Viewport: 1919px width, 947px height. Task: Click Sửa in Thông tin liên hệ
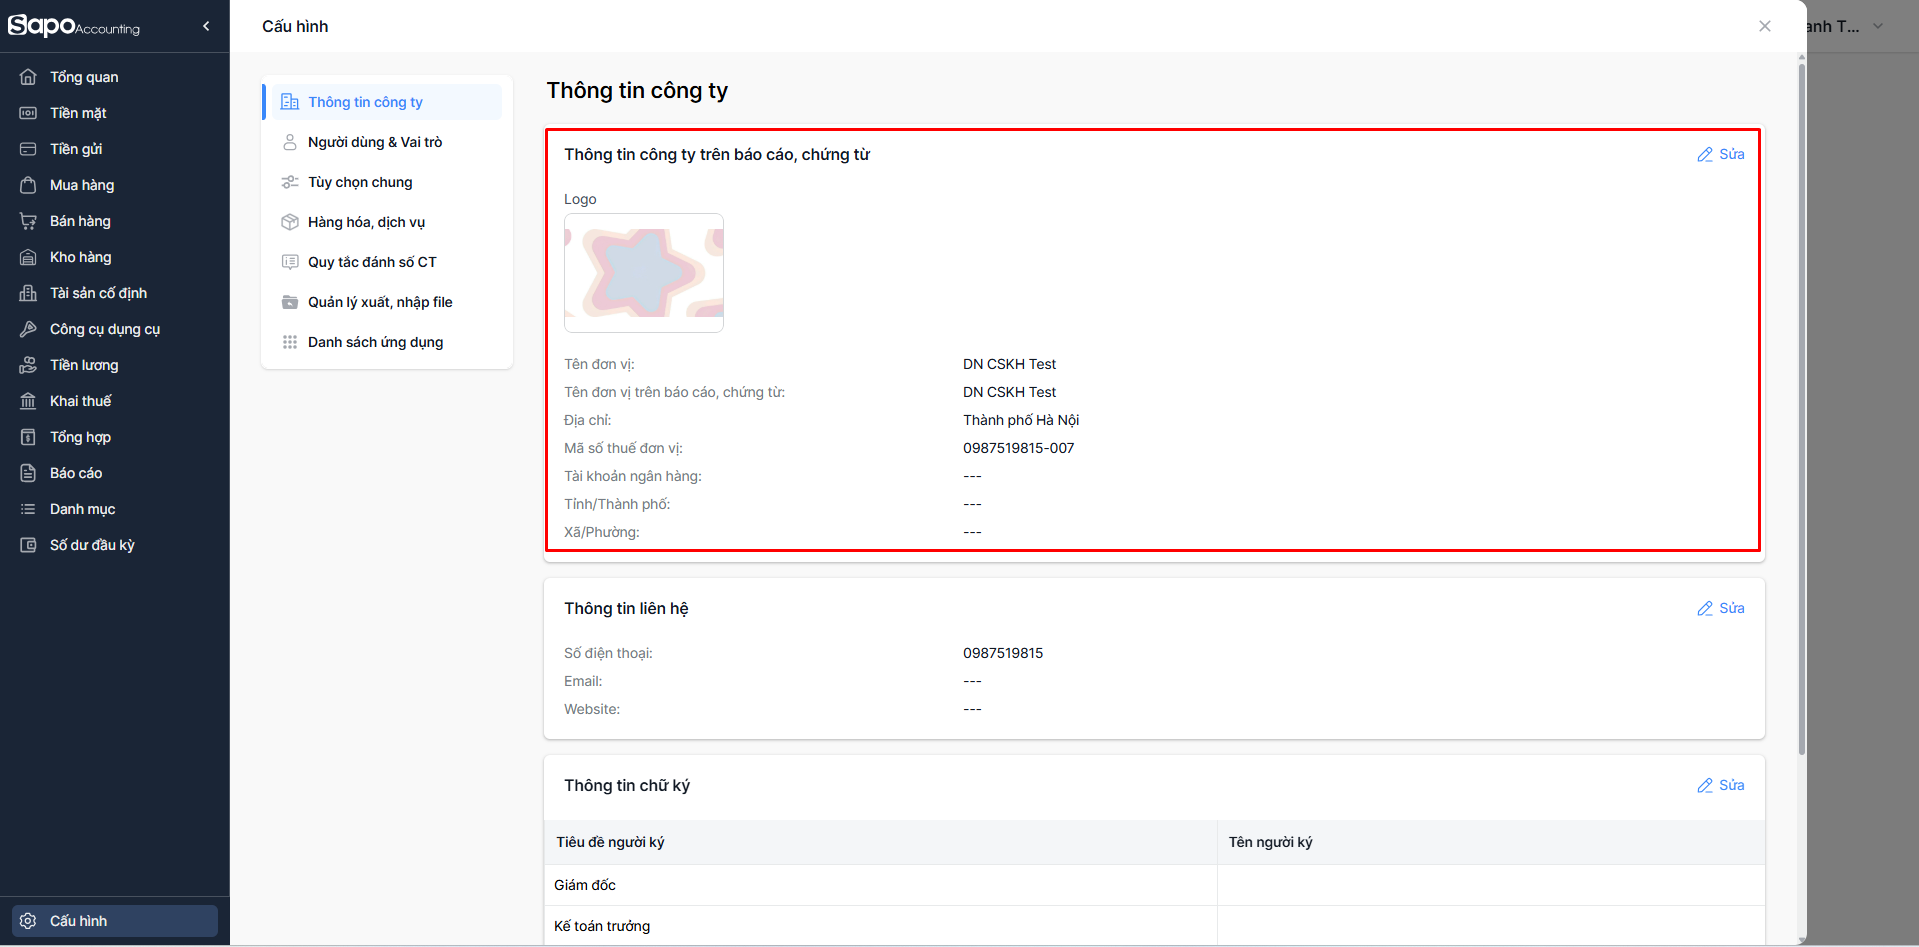(x=1721, y=608)
